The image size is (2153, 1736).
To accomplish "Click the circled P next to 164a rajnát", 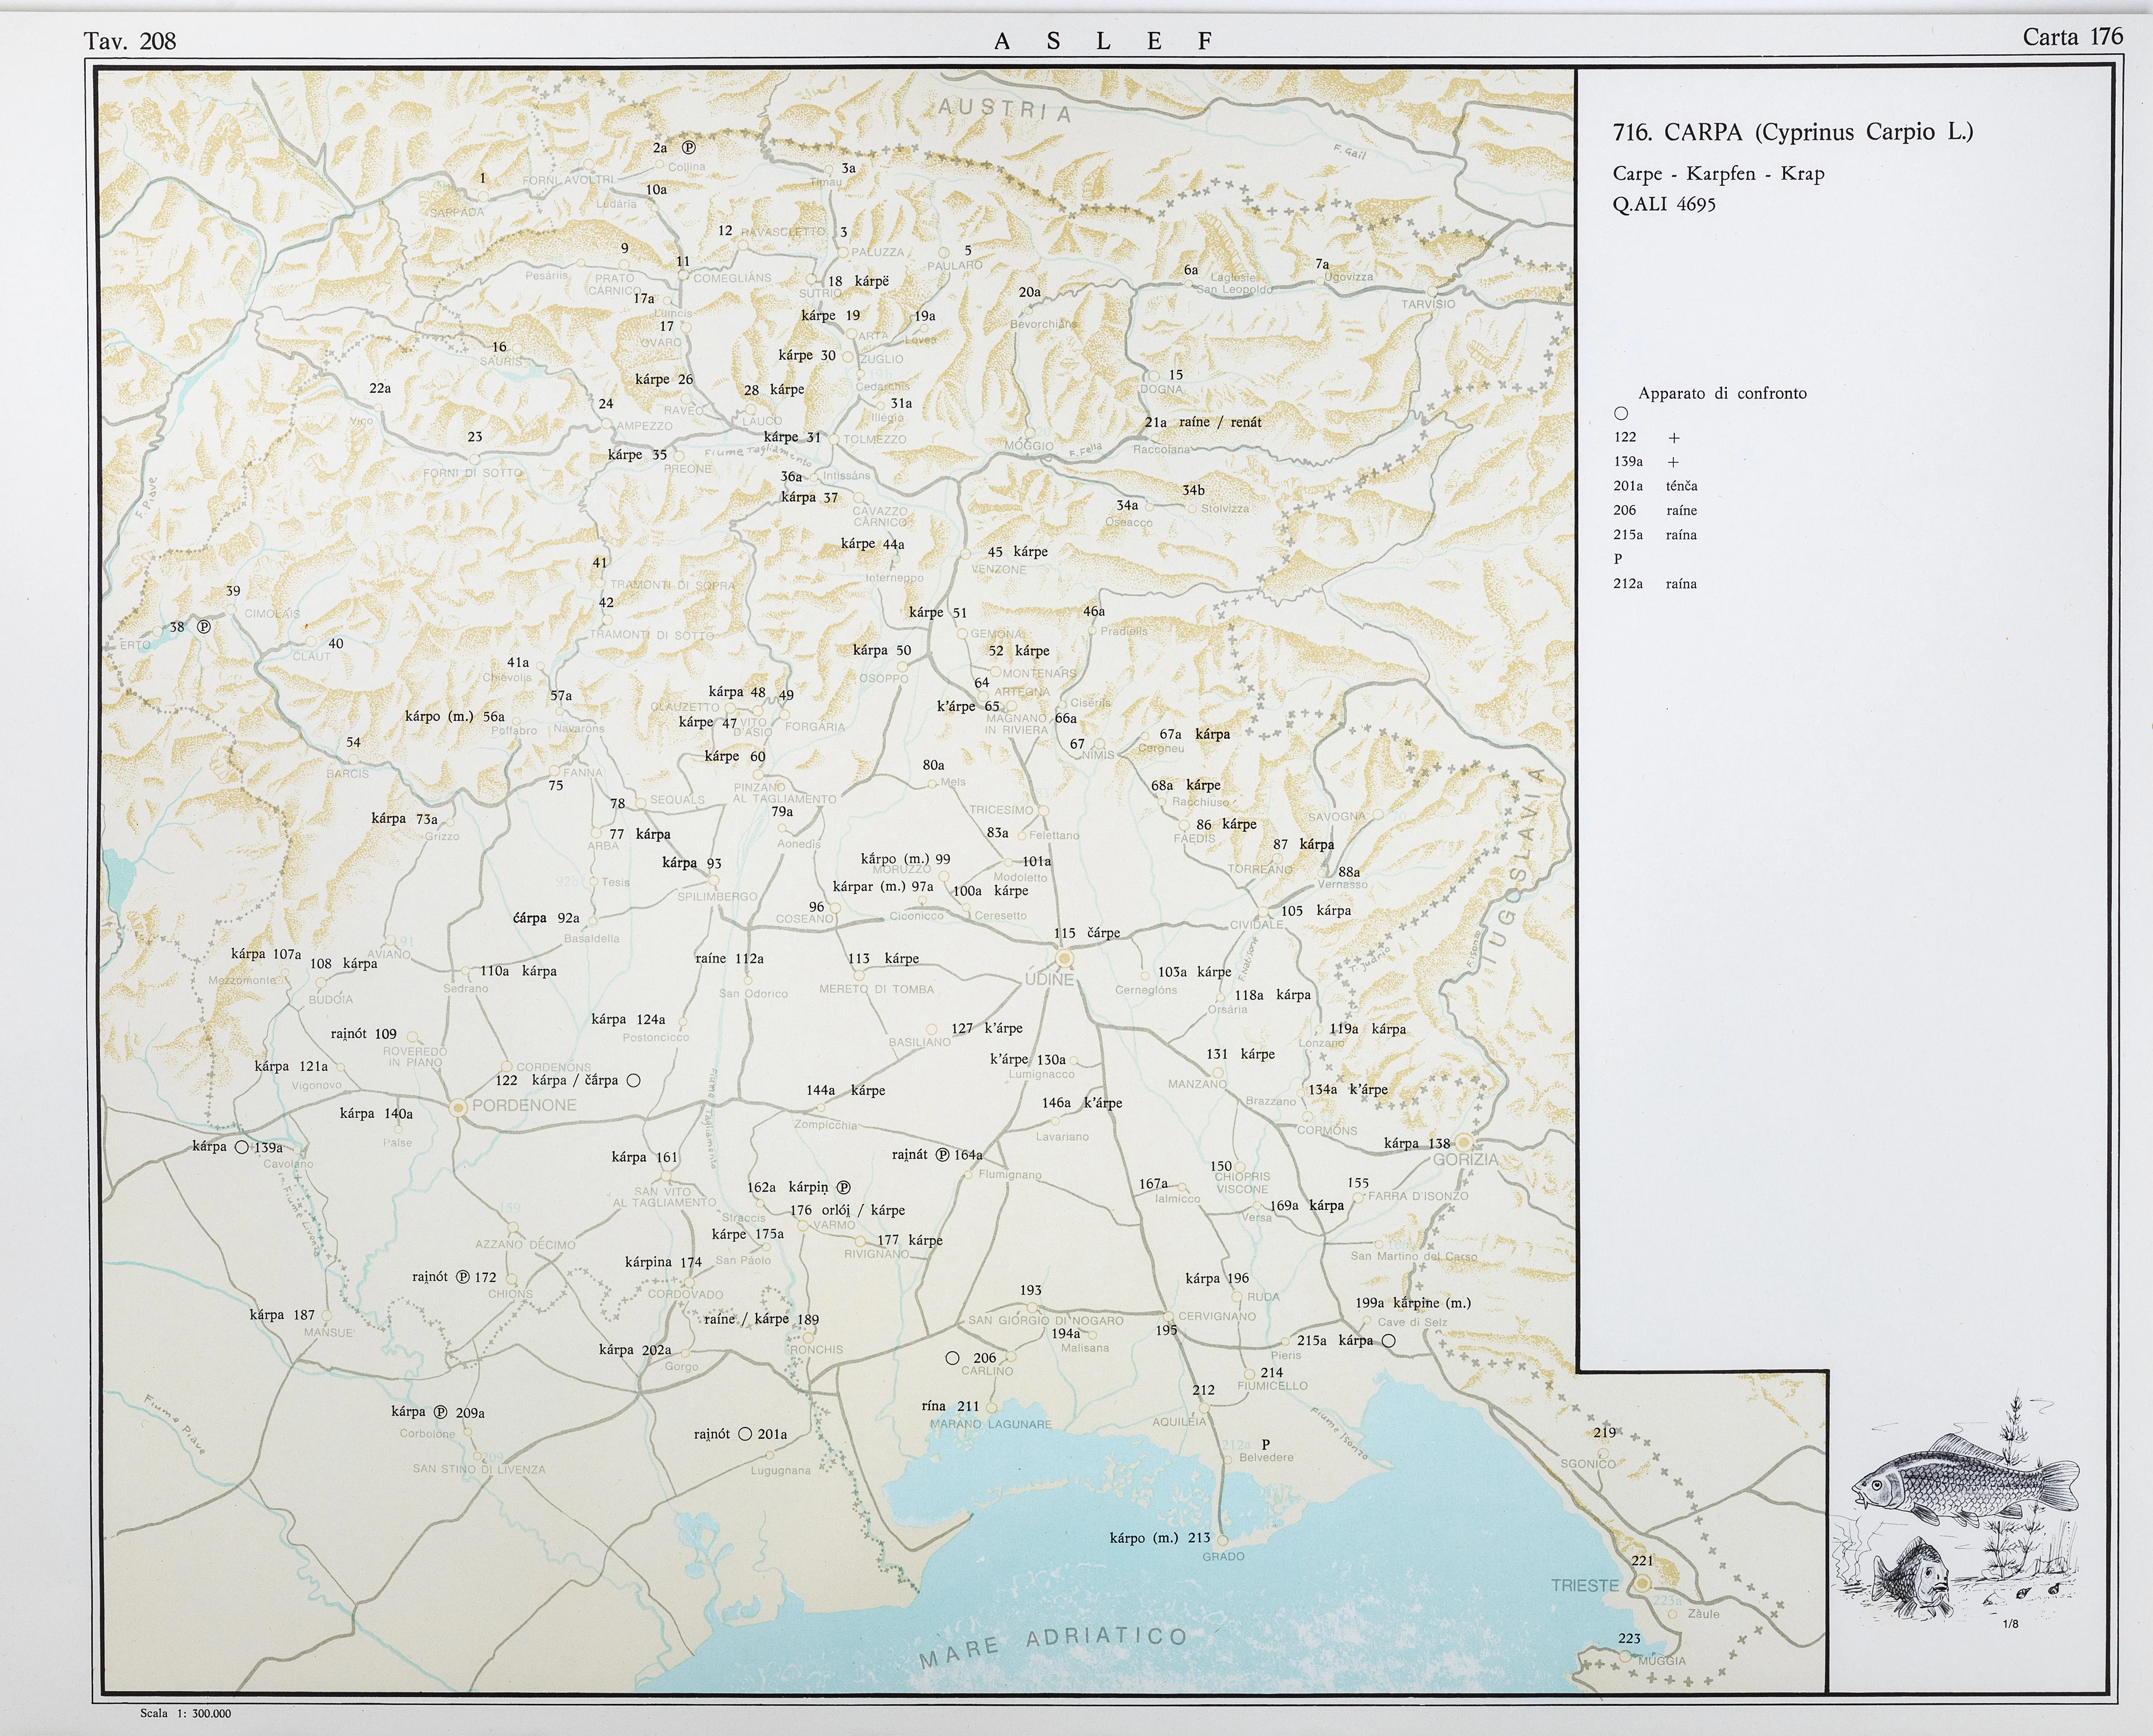I will click(x=943, y=1155).
